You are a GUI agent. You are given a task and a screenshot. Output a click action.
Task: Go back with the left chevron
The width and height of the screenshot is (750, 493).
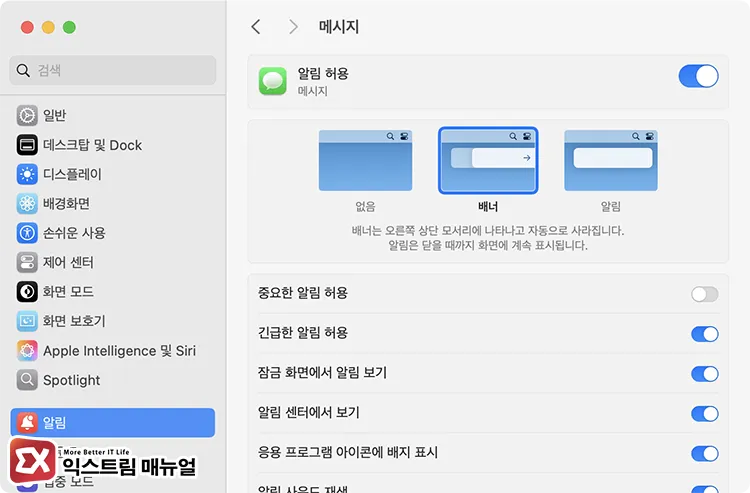tap(256, 27)
